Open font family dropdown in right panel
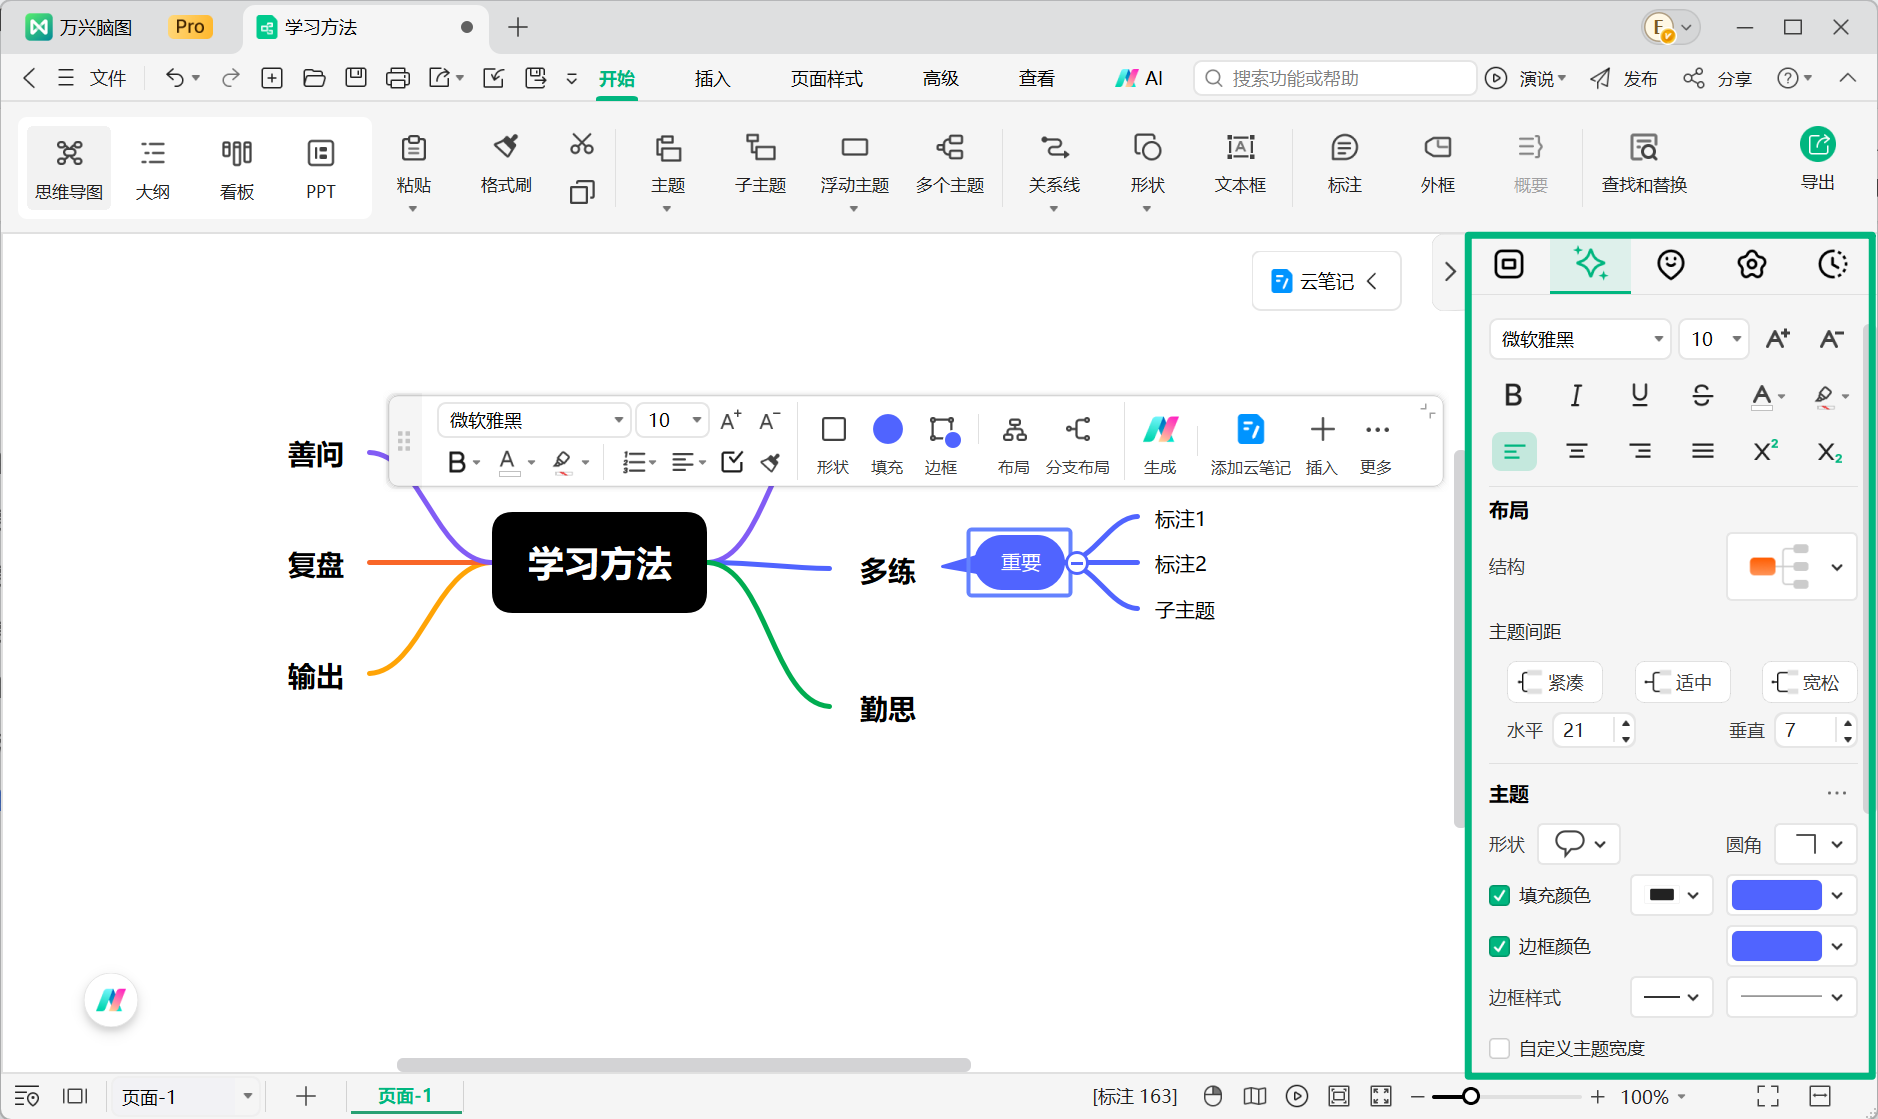 (1580, 339)
